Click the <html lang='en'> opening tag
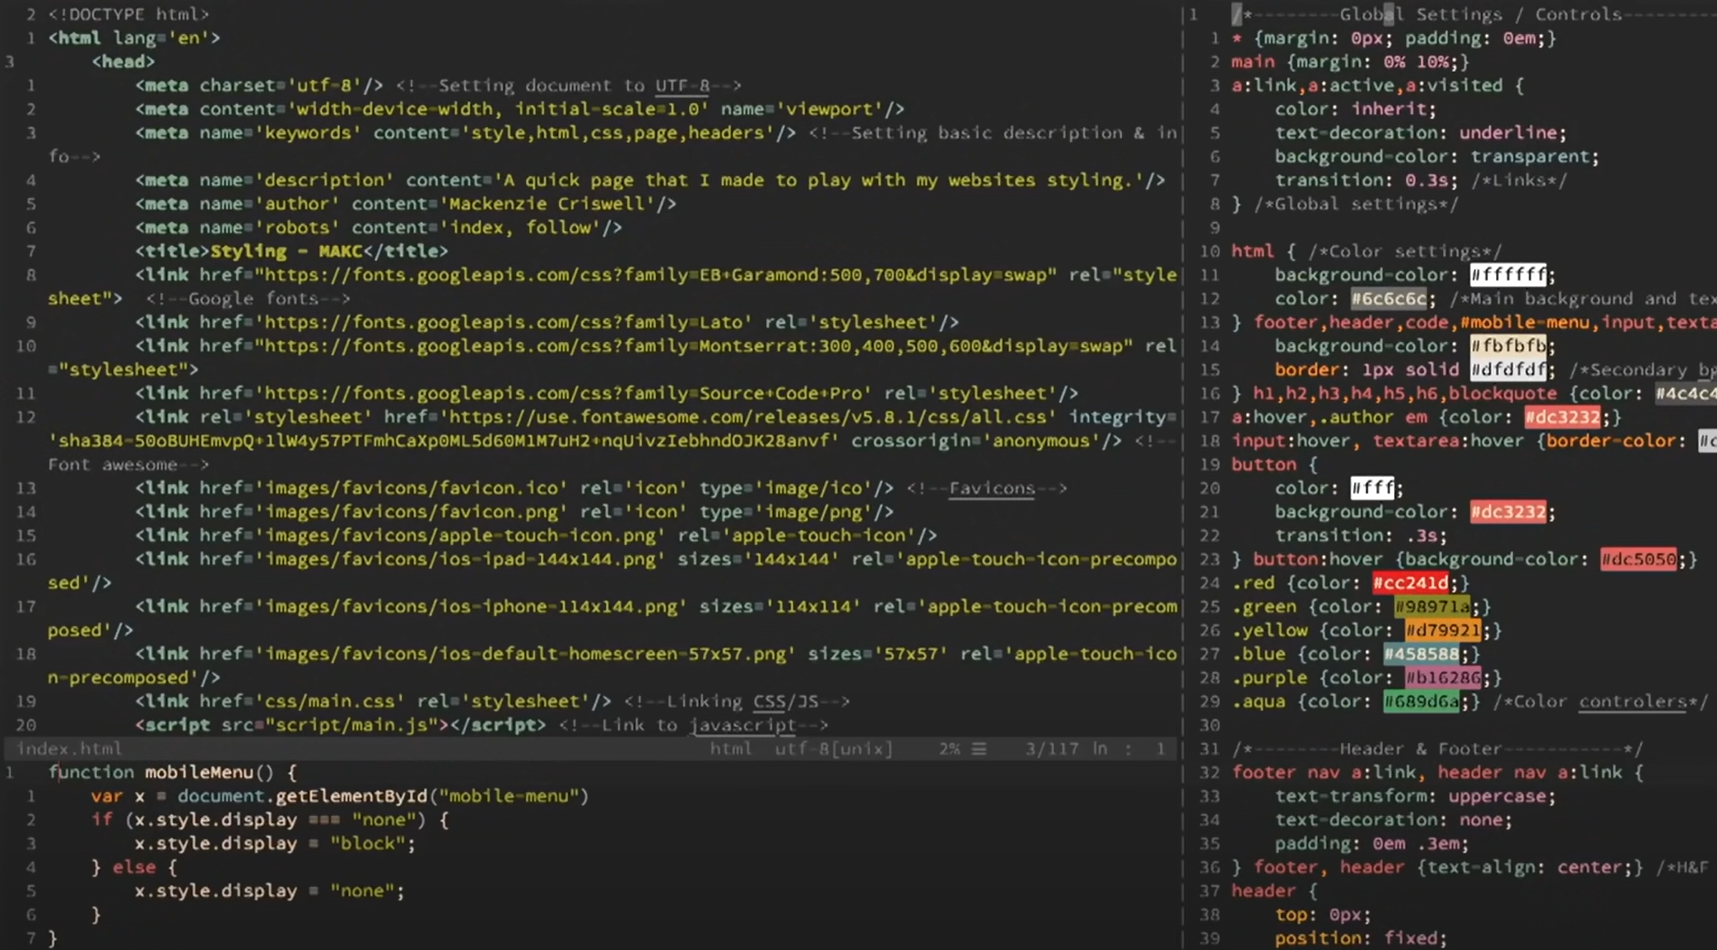 tap(134, 38)
